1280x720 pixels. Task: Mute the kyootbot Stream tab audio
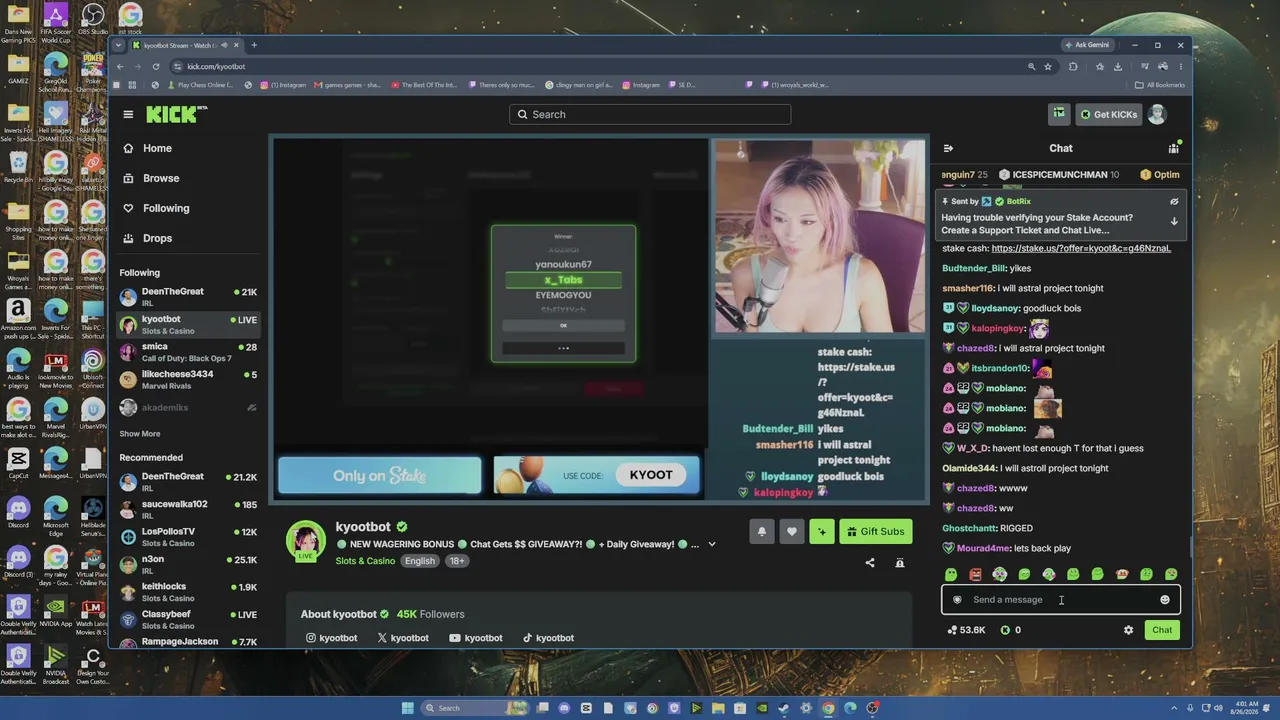[x=223, y=45]
